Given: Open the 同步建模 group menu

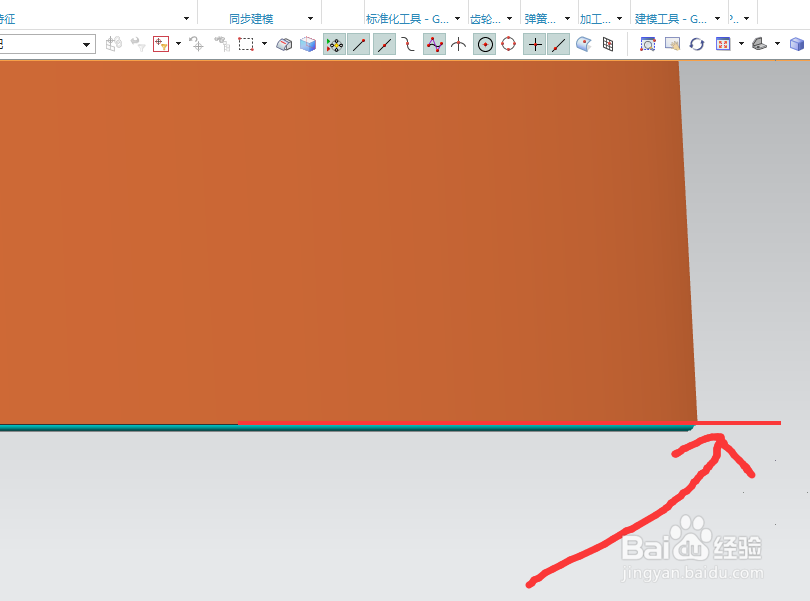Looking at the screenshot, I should 251,19.
